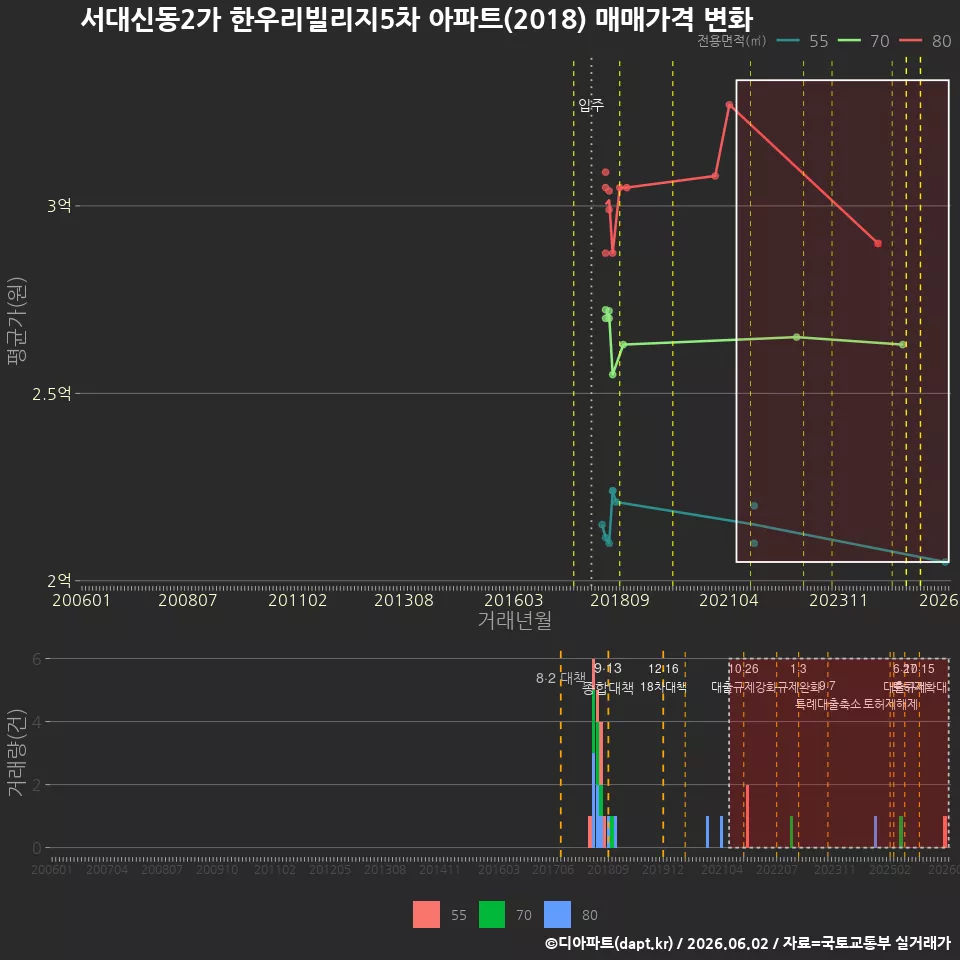Click the 1·3 policy date annotation
The image size is (960, 960).
[x=798, y=669]
